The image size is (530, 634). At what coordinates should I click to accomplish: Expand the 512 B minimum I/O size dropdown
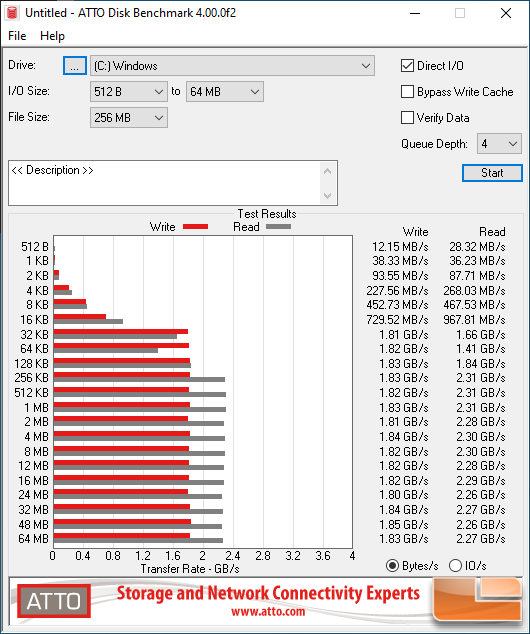pos(129,92)
